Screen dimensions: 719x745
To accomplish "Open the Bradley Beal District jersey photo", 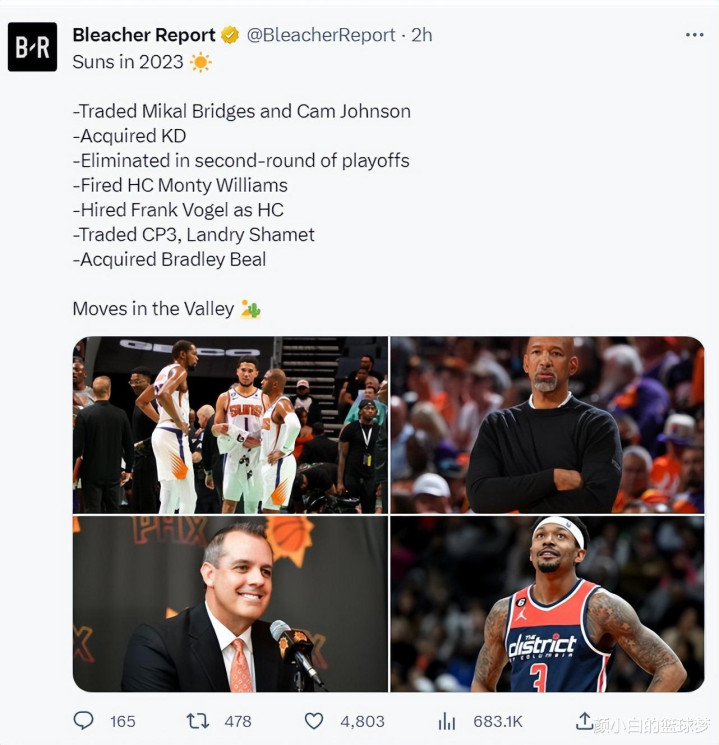I will coord(547,604).
